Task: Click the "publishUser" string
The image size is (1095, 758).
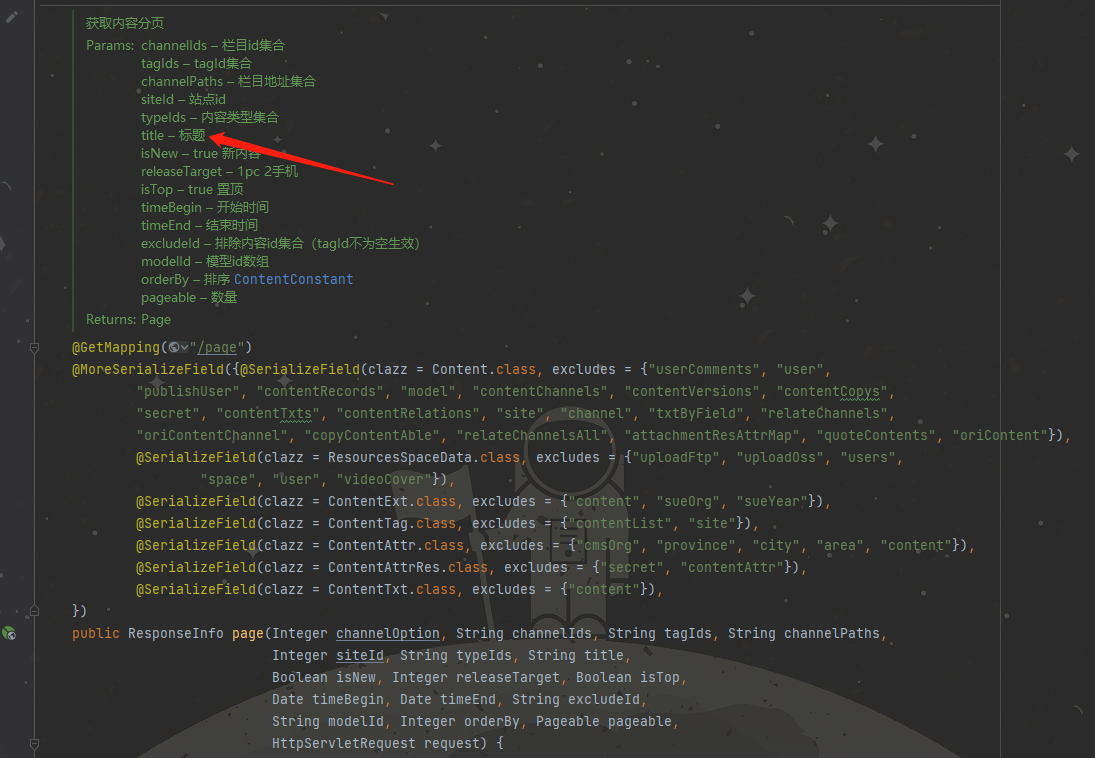Action: [x=189, y=391]
